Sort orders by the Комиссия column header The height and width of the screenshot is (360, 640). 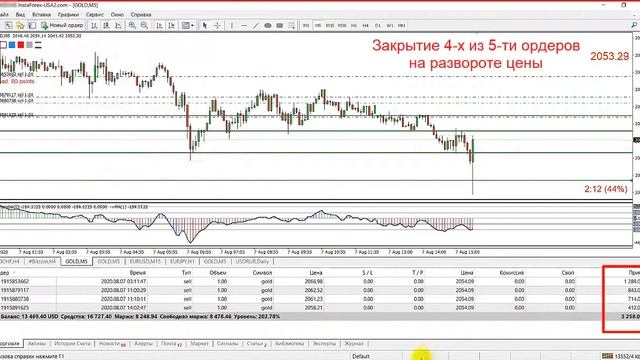[x=511, y=273]
